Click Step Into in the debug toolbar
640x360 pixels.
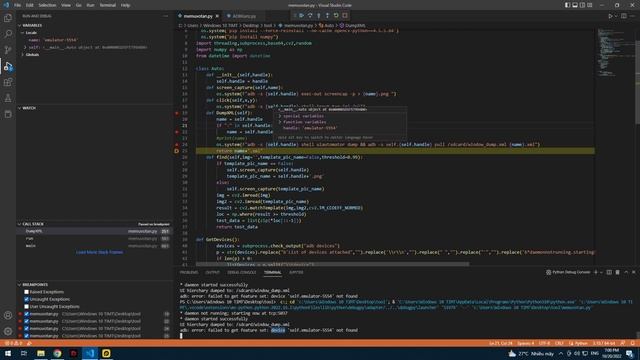click(319, 16)
